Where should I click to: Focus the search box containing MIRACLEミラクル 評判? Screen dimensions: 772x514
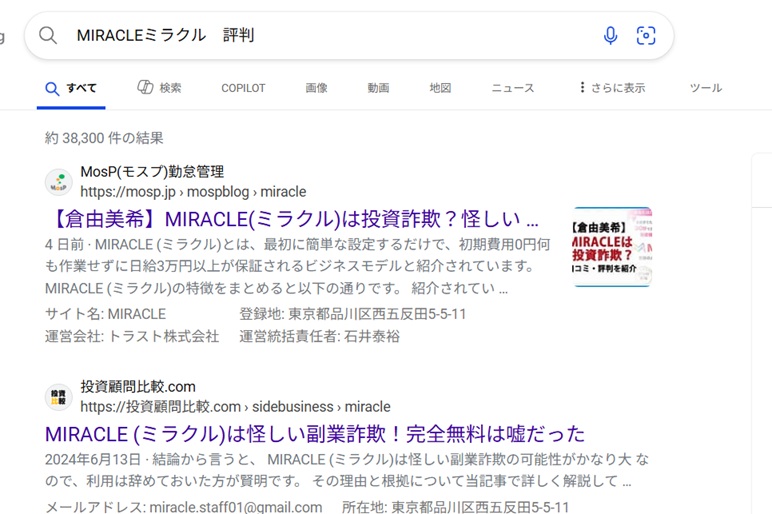[x=349, y=35]
